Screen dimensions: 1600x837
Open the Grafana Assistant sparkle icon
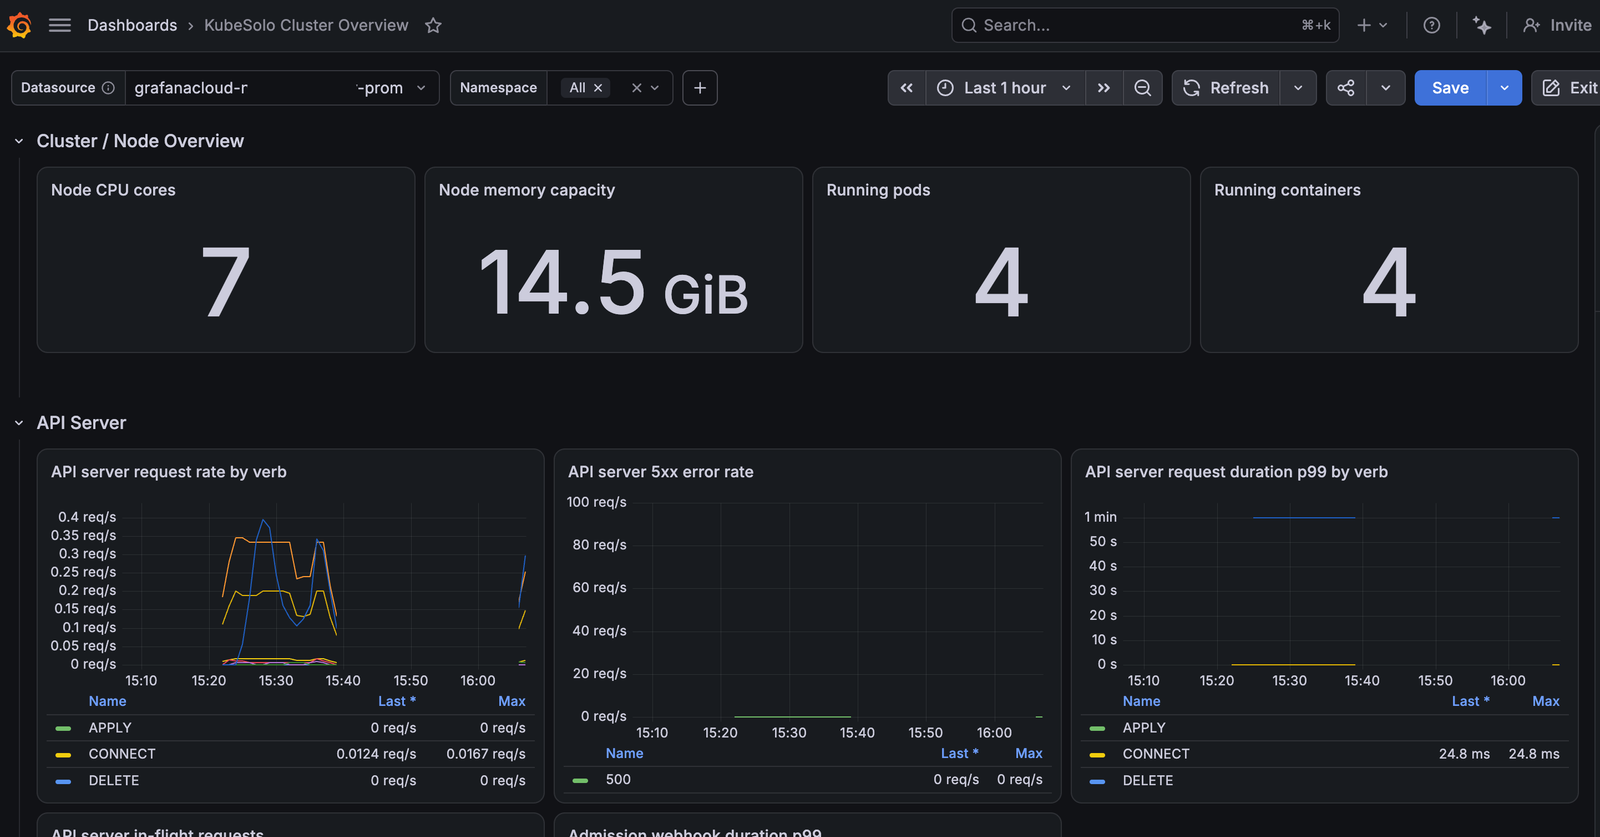(x=1482, y=25)
